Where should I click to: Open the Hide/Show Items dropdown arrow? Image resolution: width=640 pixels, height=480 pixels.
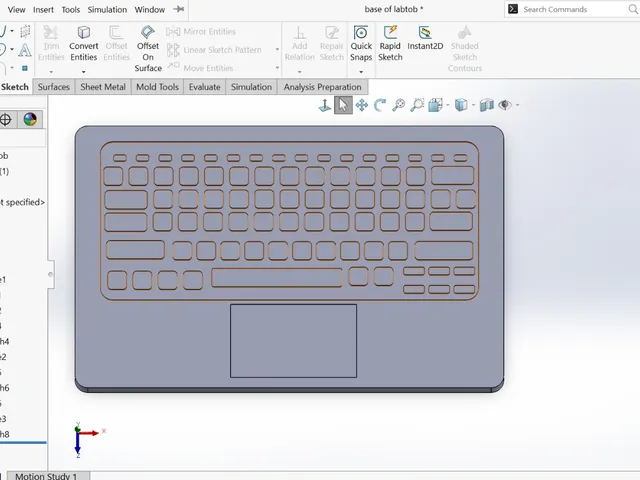pos(518,105)
